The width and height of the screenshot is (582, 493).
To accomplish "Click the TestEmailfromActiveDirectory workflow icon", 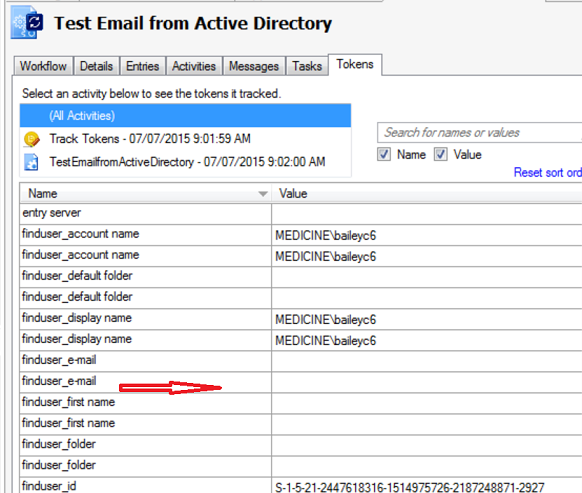I will pos(31,162).
